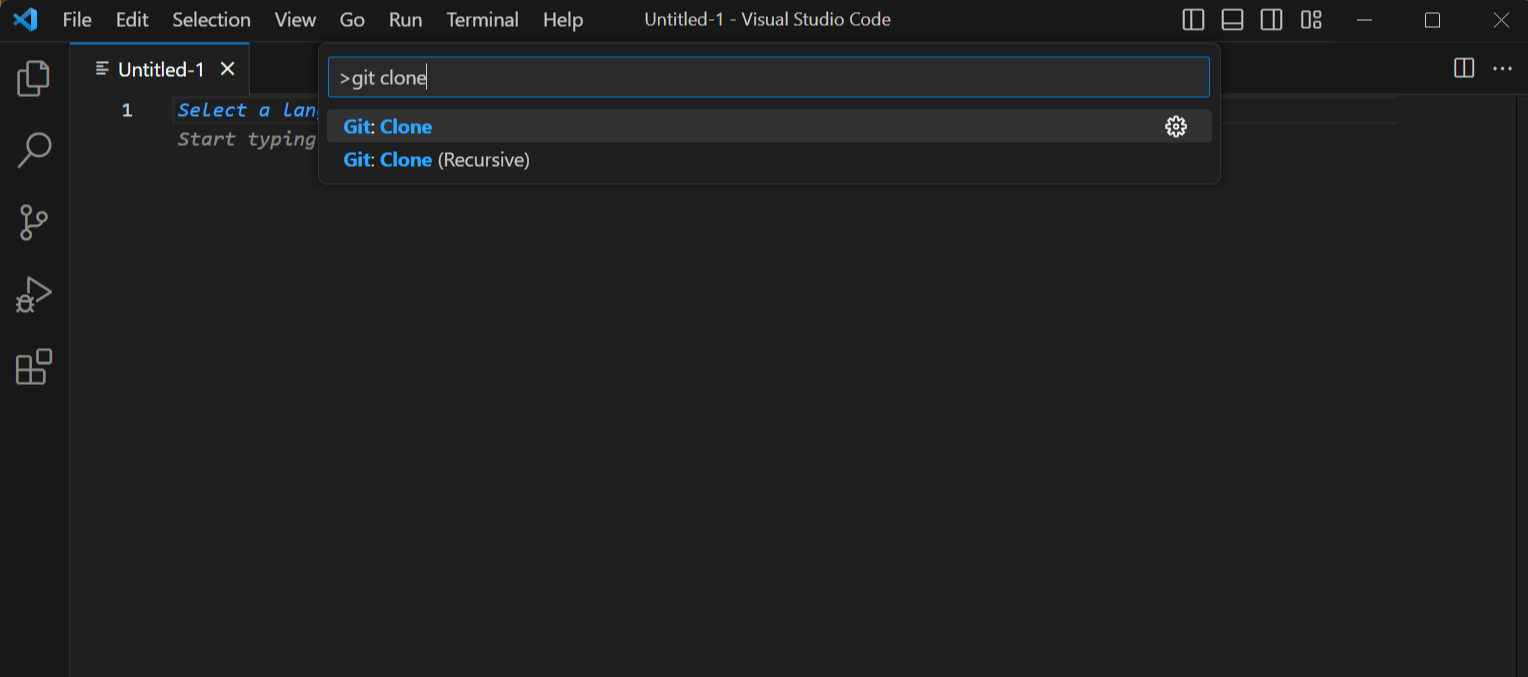
Task: Open the Terminal menu
Action: tap(483, 20)
